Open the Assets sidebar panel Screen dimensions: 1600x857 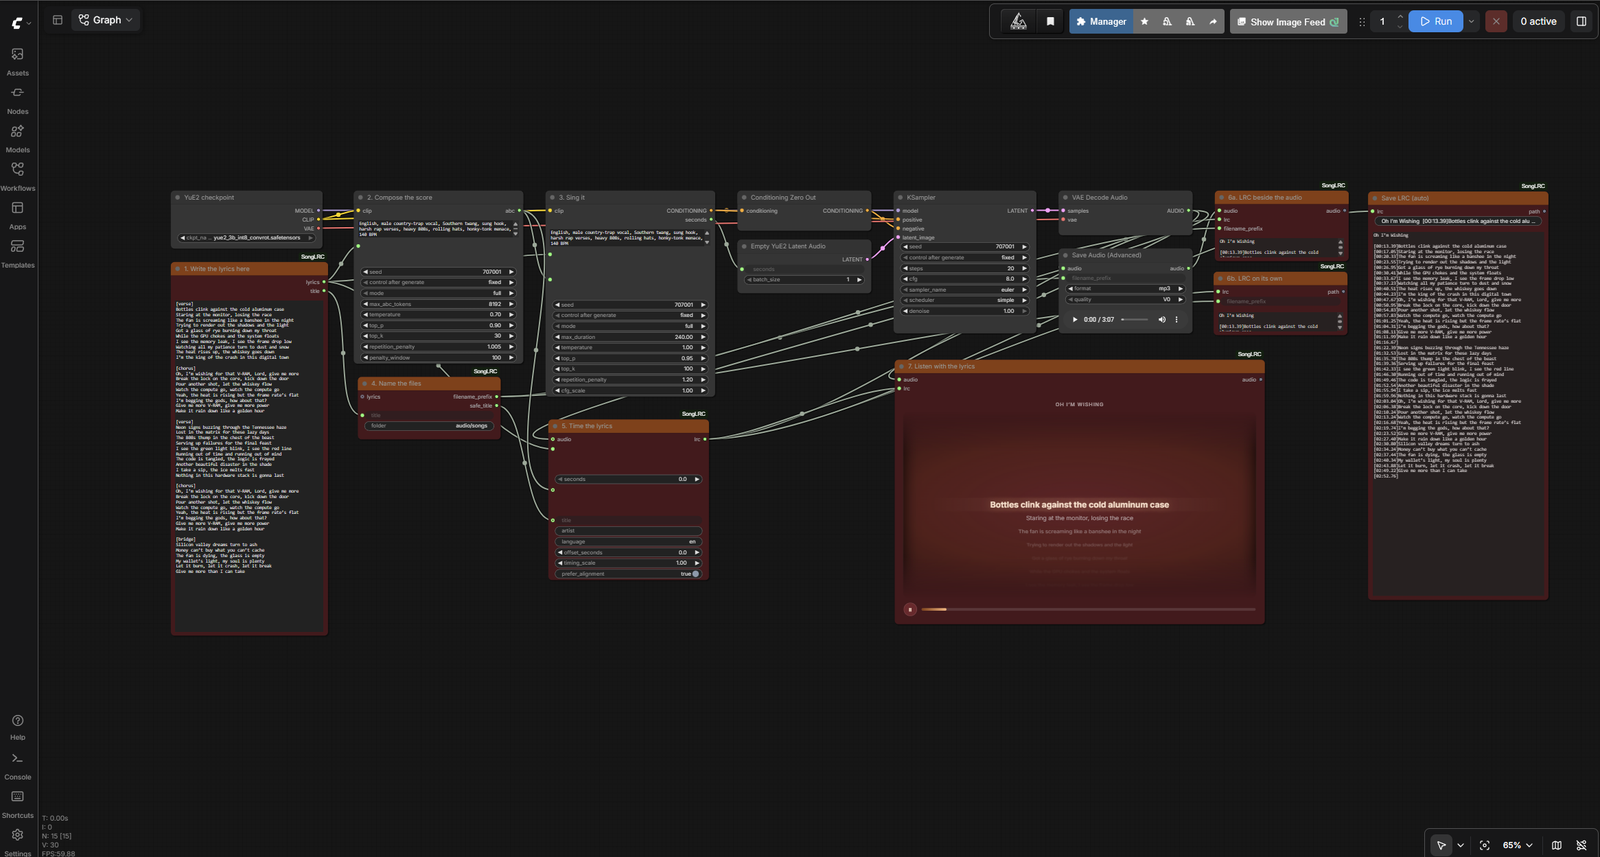[18, 60]
